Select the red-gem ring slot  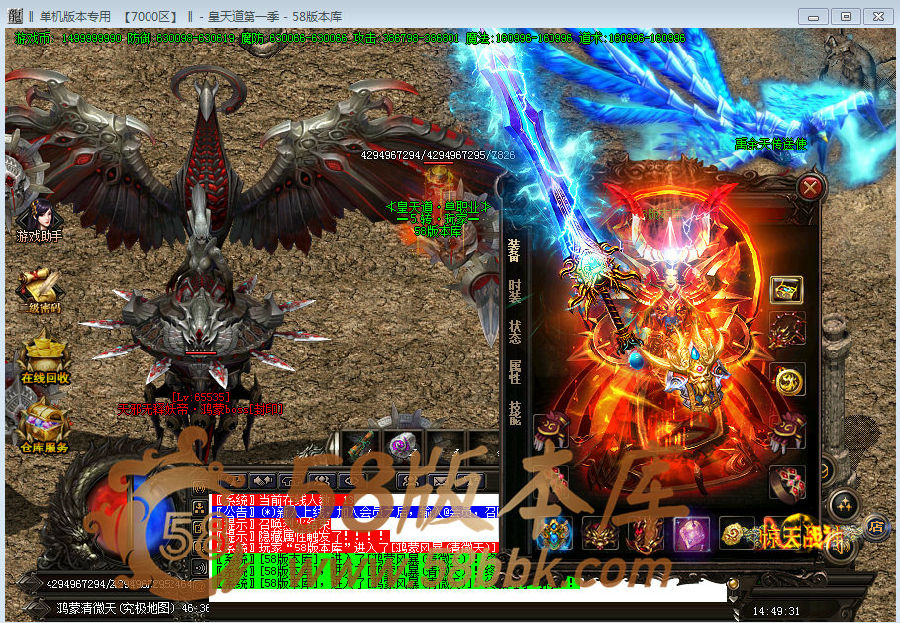787,482
